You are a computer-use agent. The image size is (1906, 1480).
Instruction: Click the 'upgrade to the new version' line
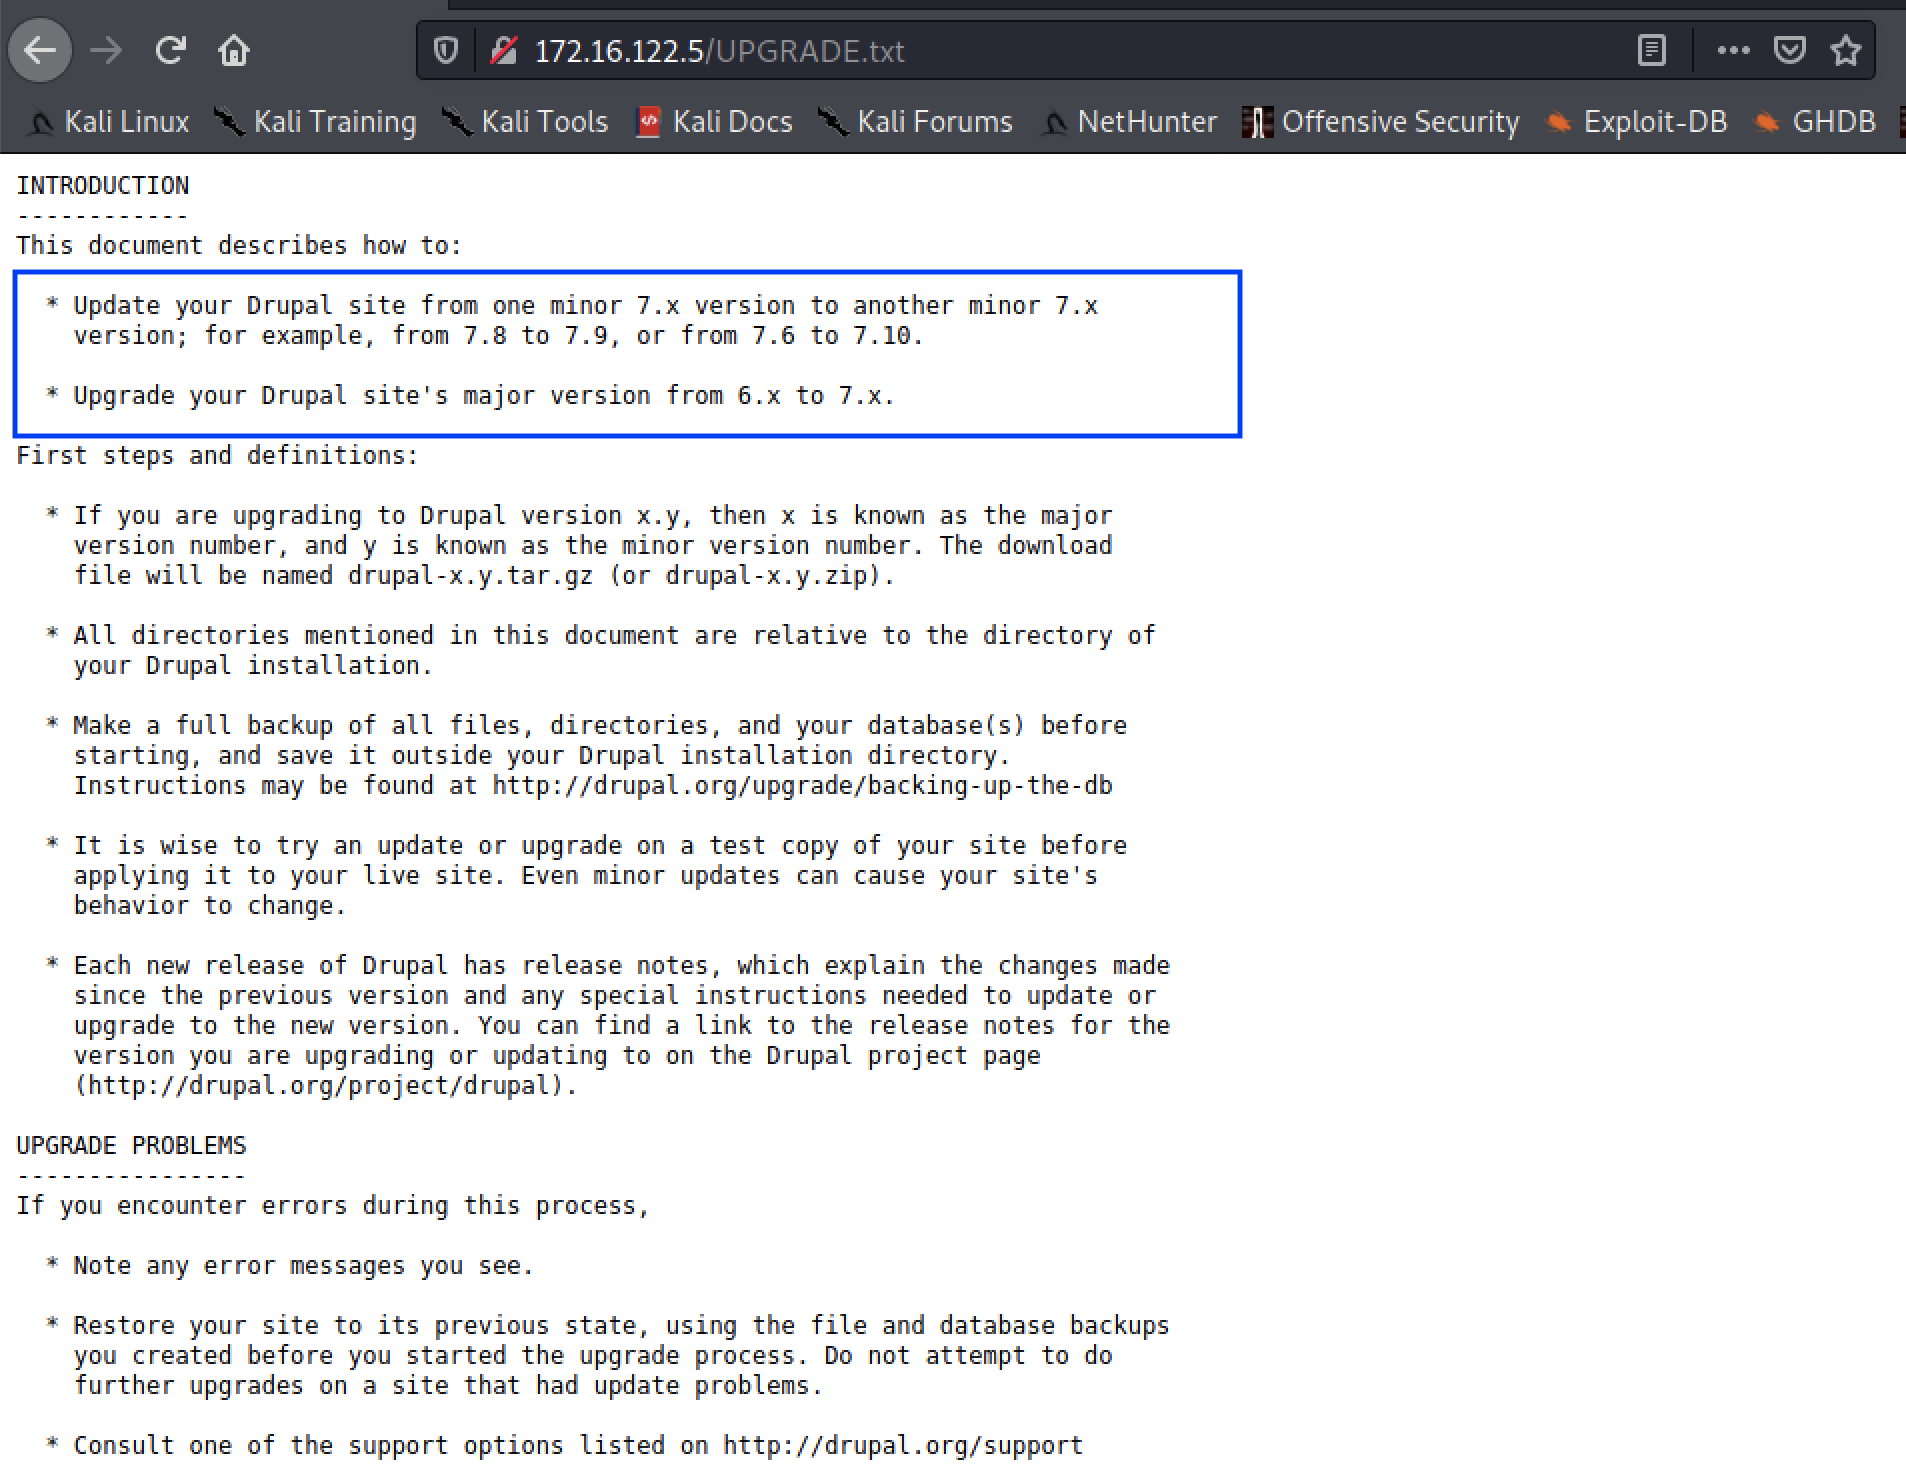point(621,1026)
